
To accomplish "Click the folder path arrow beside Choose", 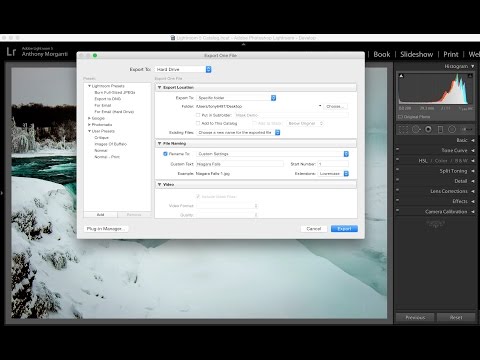I will click(x=320, y=106).
